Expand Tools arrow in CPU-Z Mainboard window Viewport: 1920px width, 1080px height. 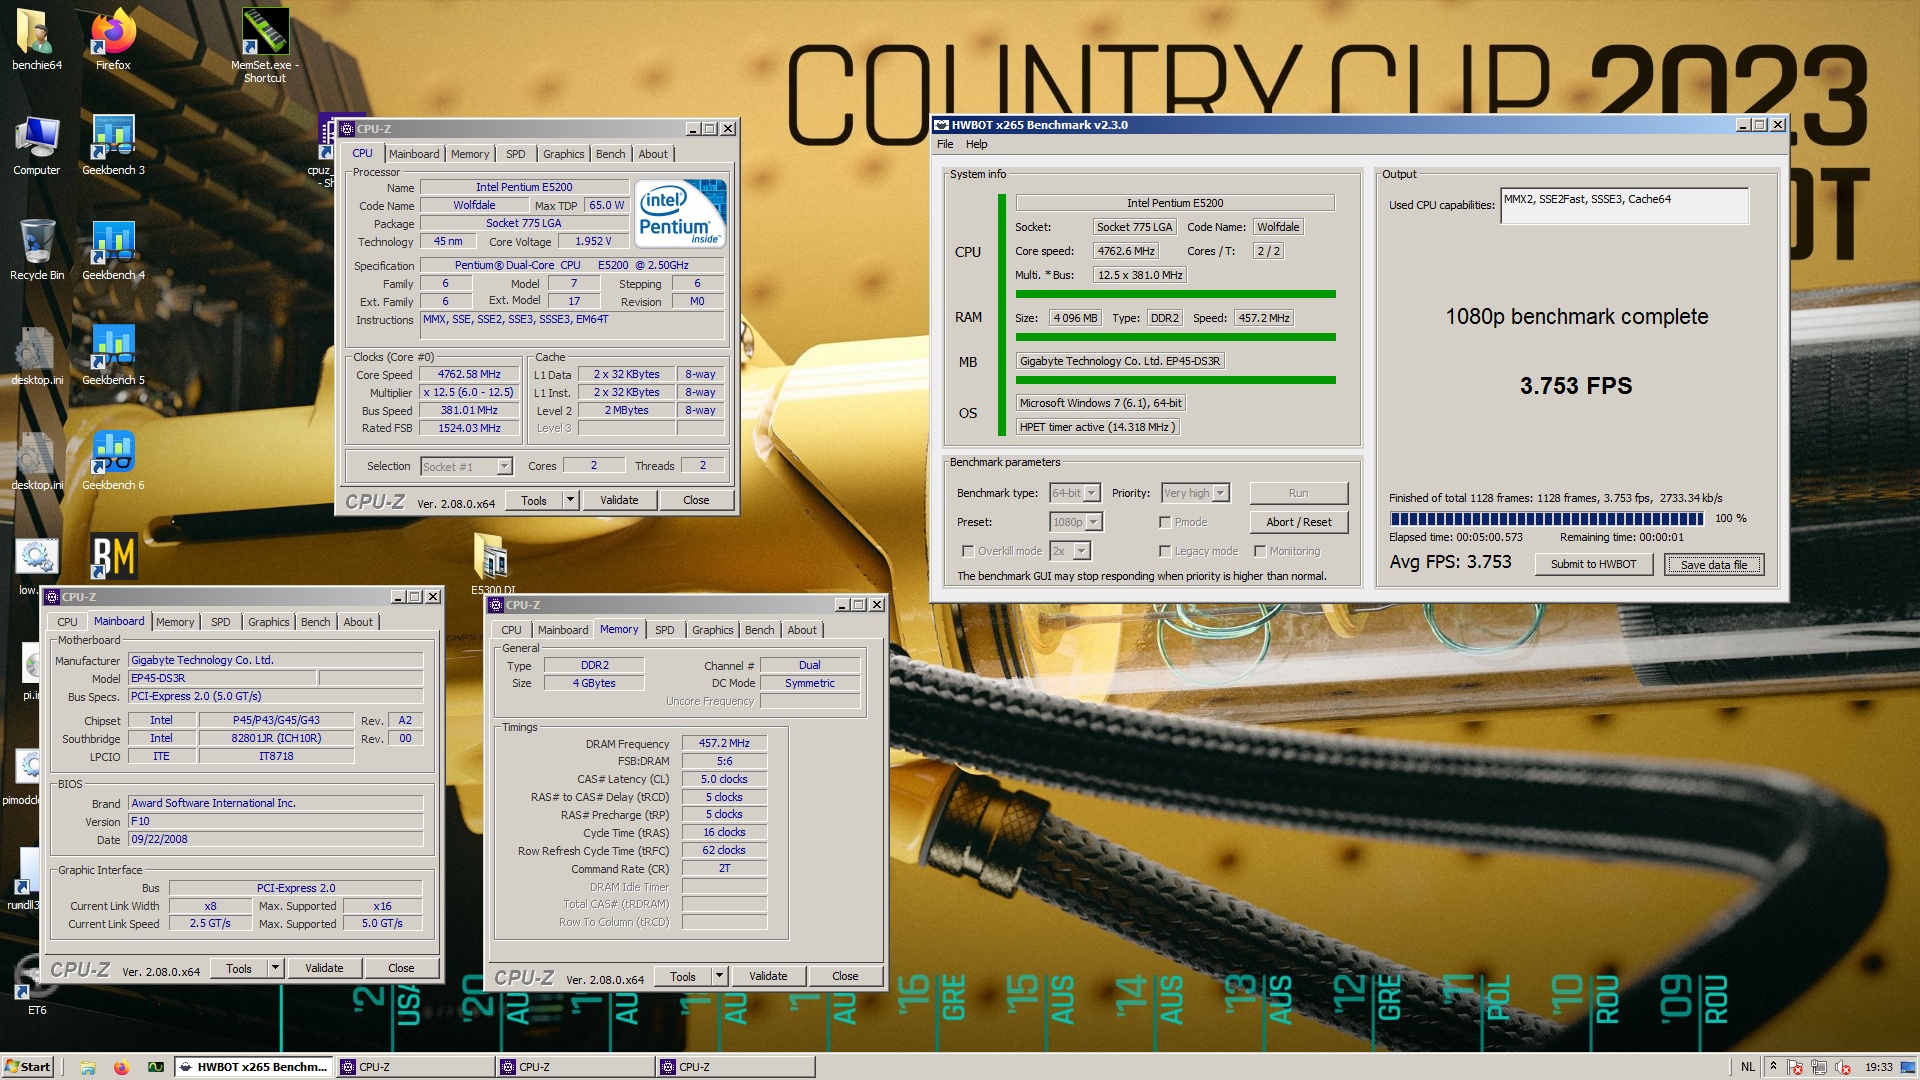coord(275,968)
